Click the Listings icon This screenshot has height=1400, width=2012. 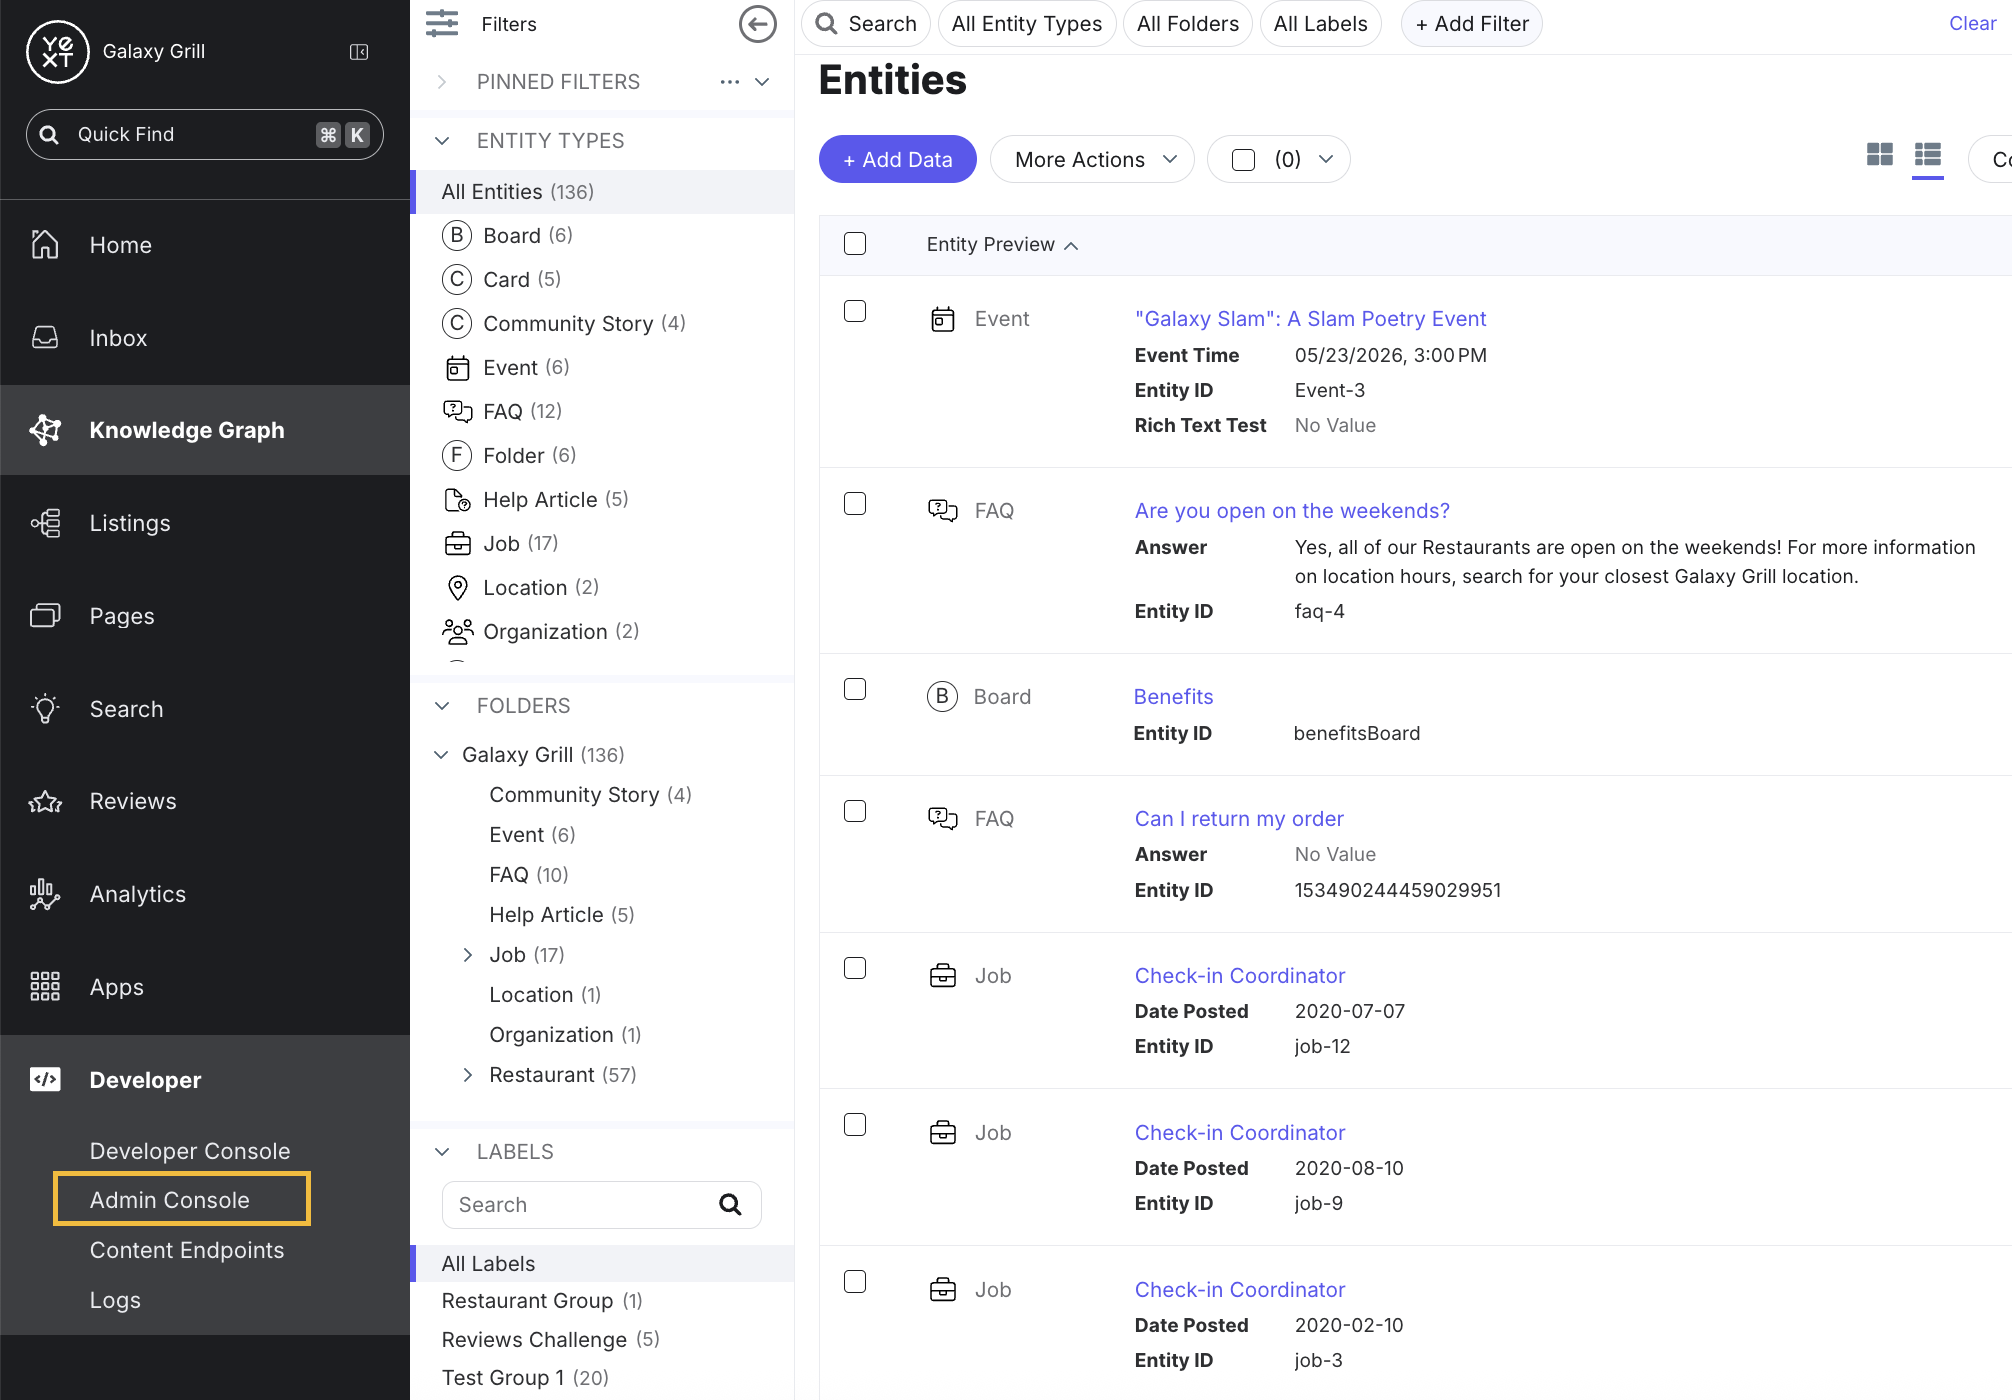(45, 523)
